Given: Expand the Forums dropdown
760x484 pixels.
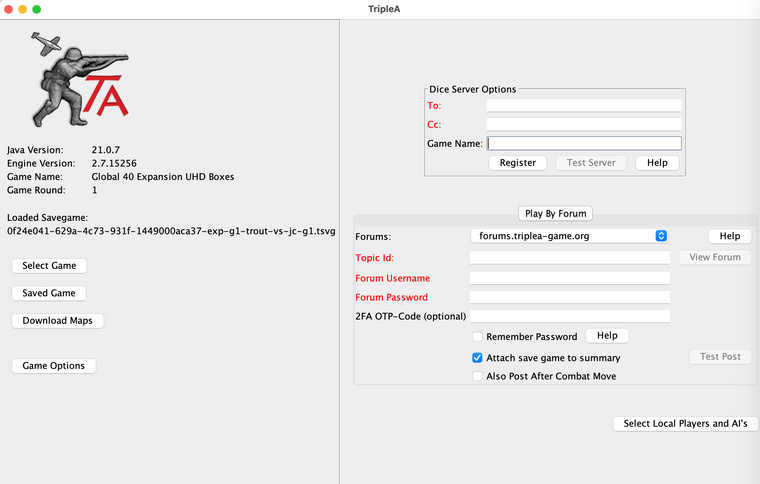Looking at the screenshot, I should 570,236.
